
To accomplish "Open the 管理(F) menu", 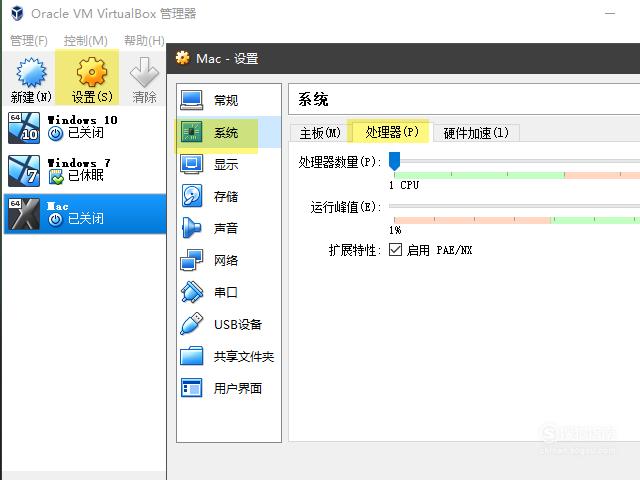I will pos(29,40).
